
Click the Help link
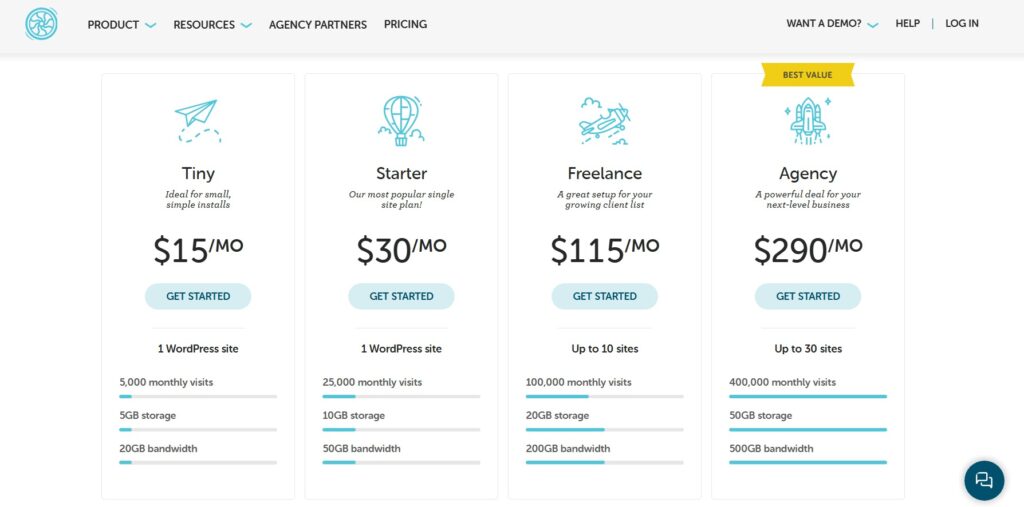tap(908, 24)
